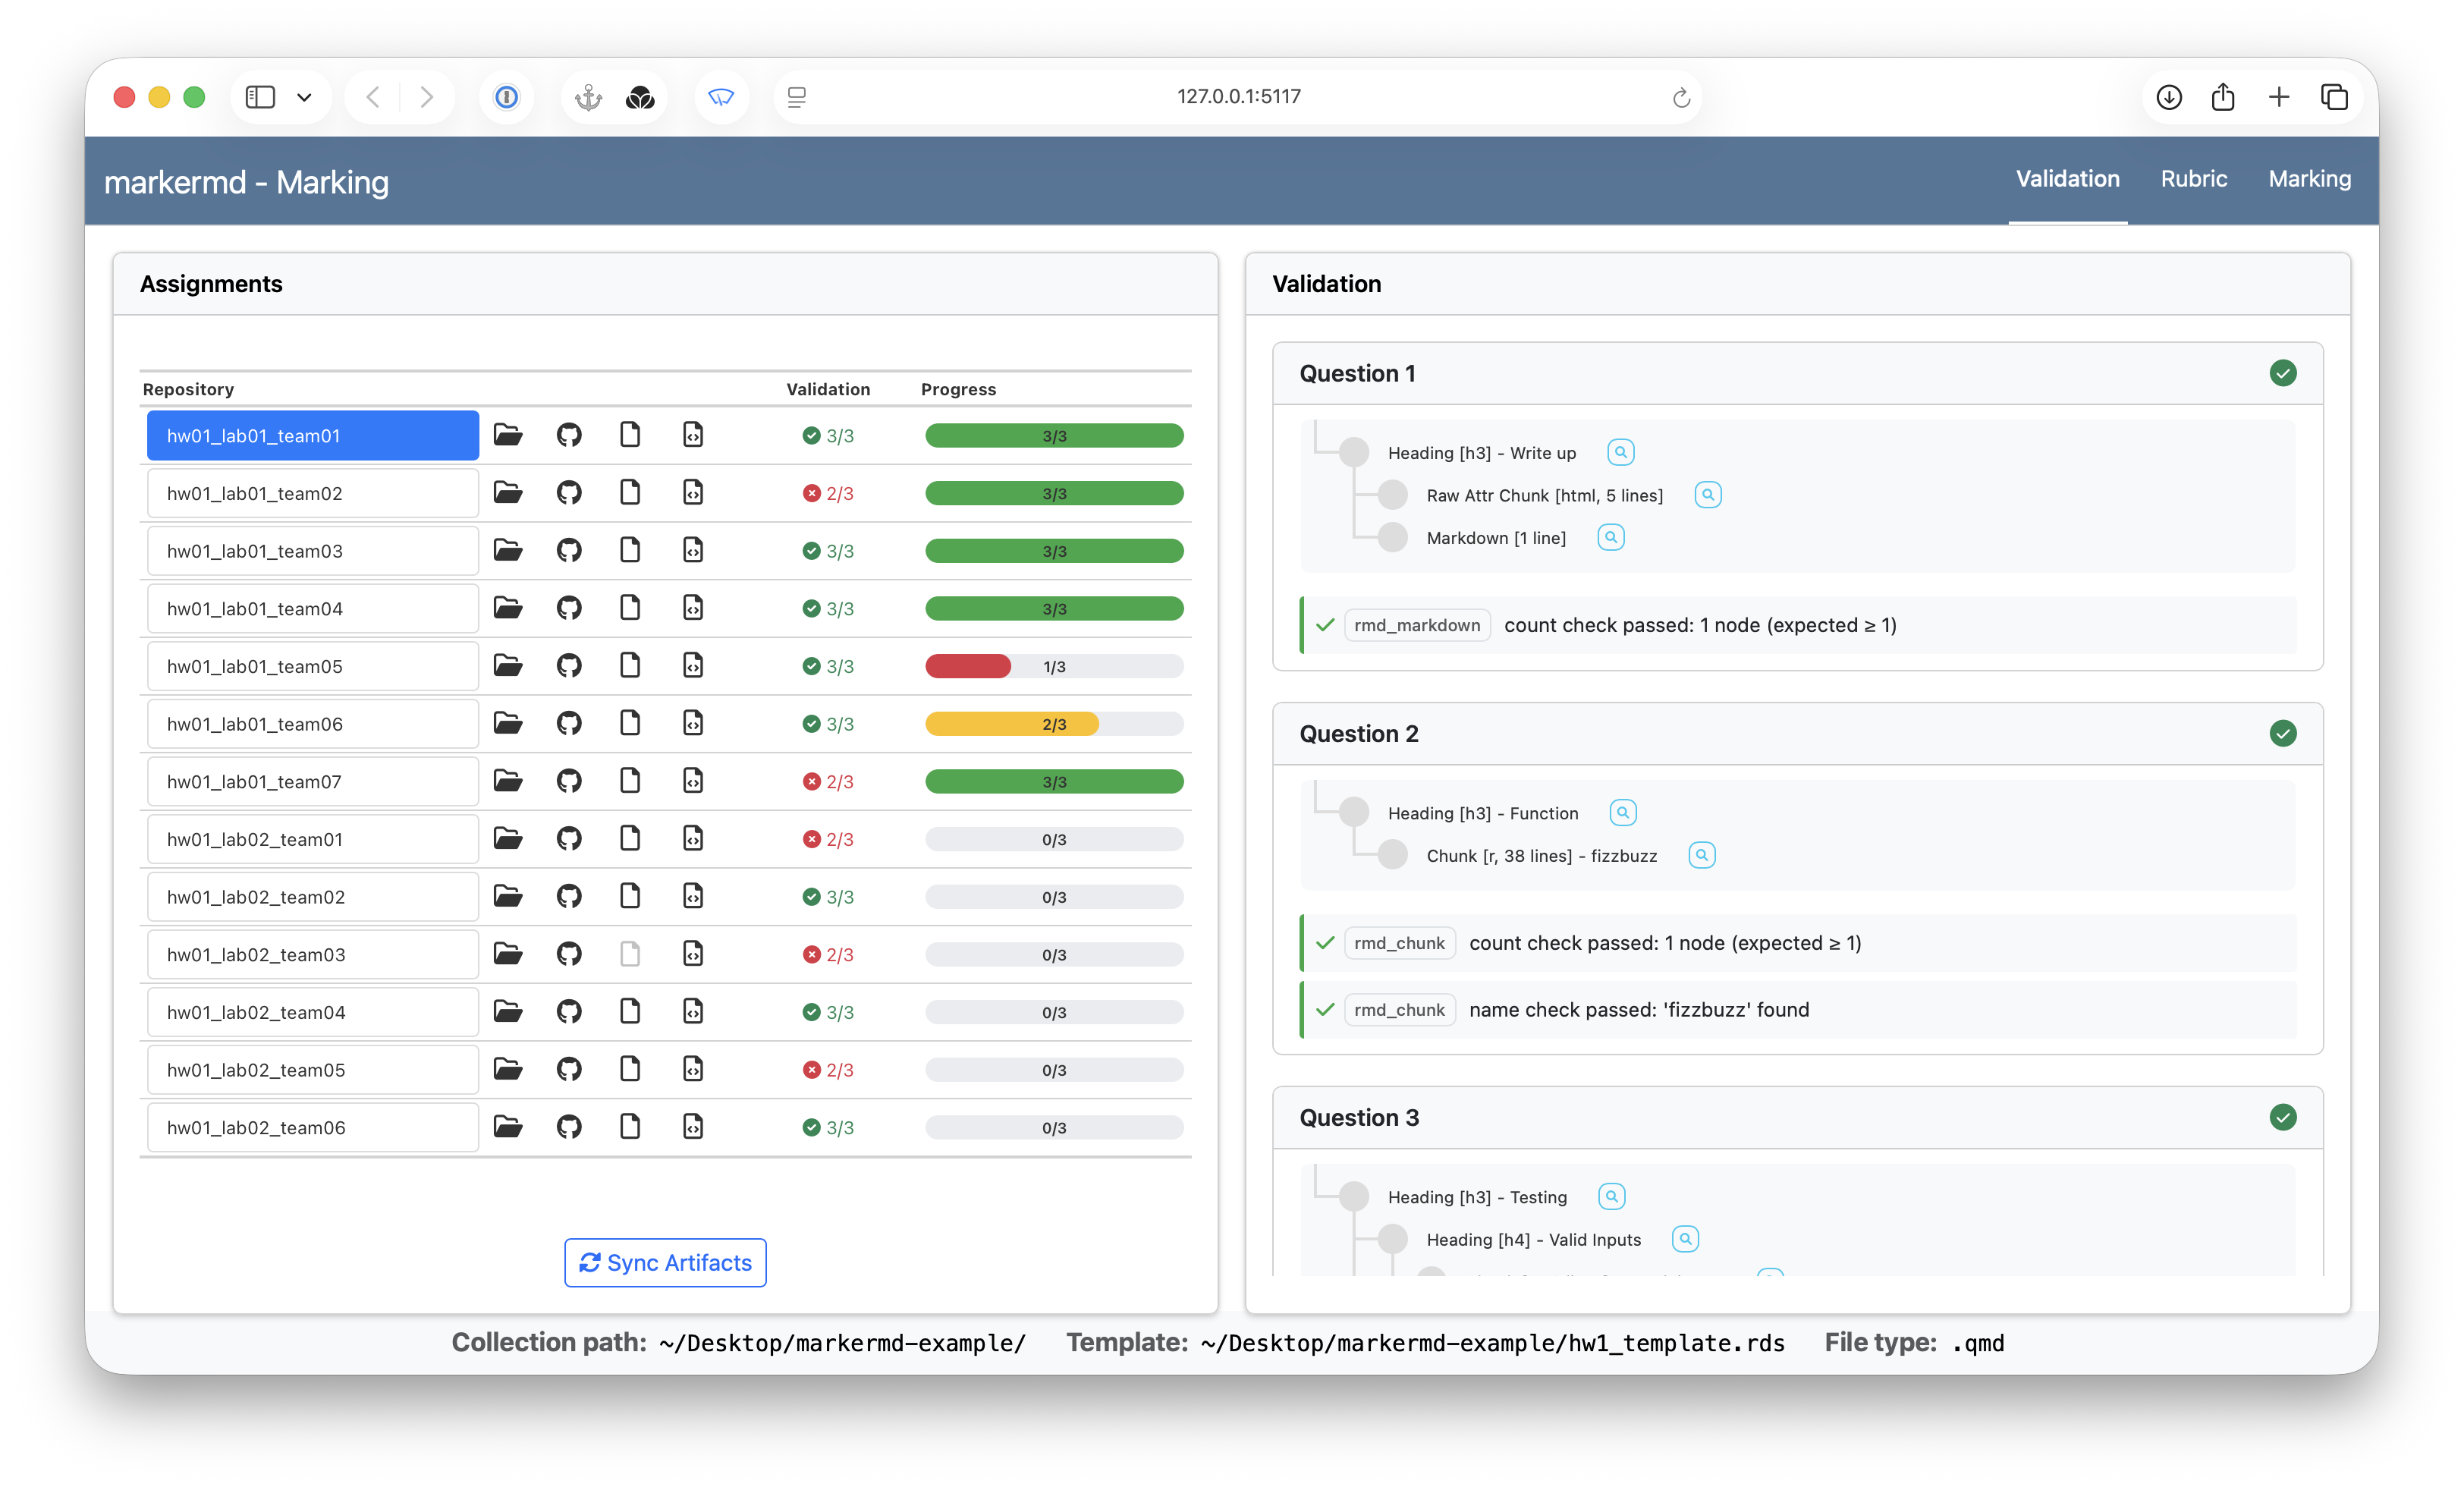Click document file icon for hw01_lab01_team03
The height and width of the screenshot is (1487, 2464).
coord(630,550)
